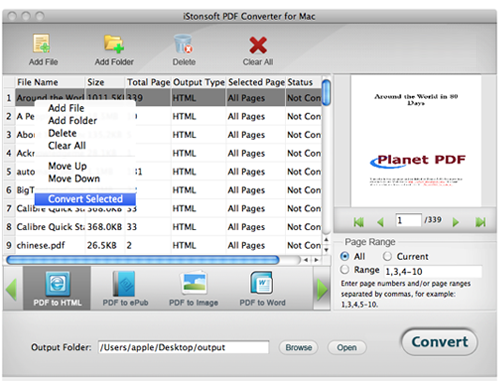Screen dimensions: 500x384
Task: Click the Delete trash can icon
Action: 183,44
